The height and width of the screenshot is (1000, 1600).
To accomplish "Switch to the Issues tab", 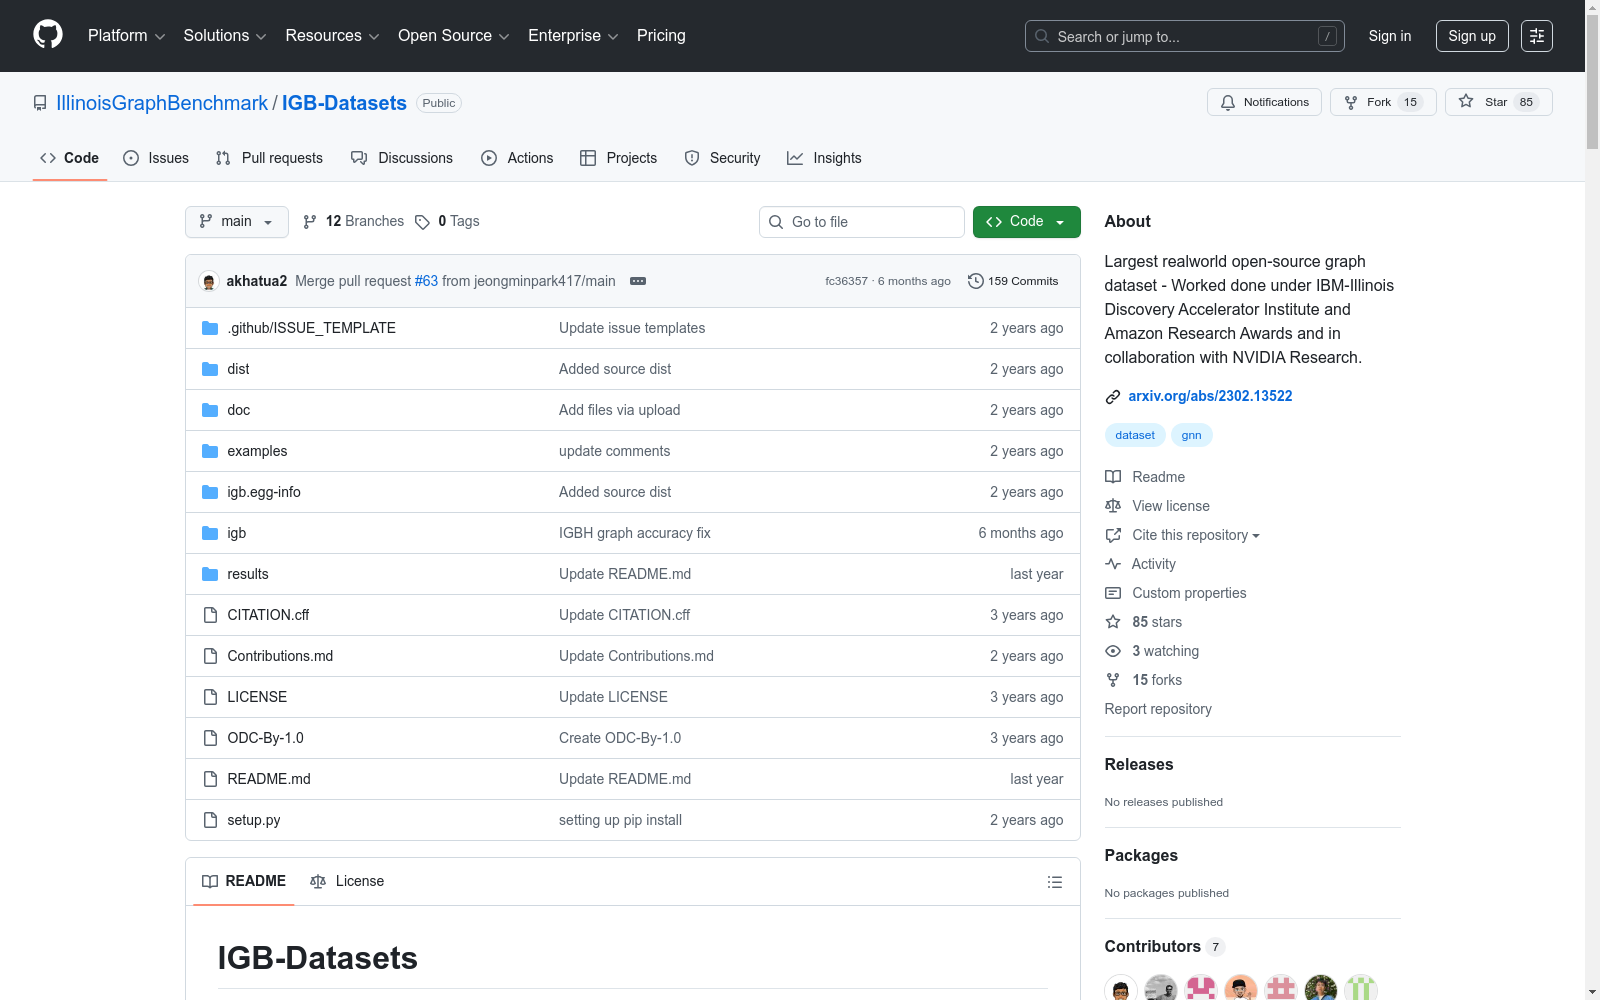I will [156, 158].
